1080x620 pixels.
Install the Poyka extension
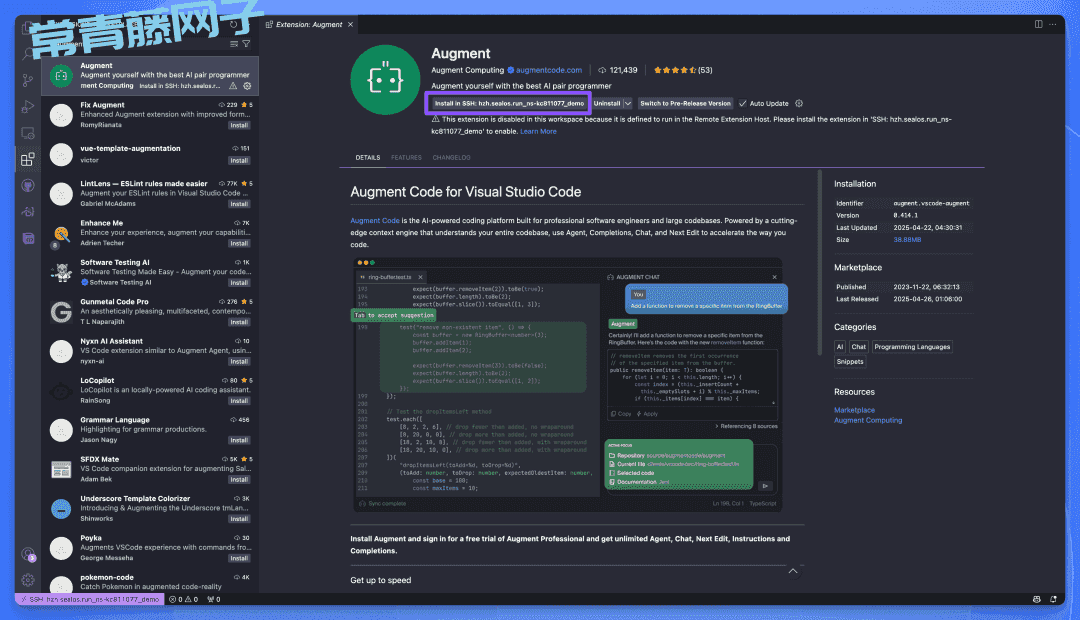point(239,559)
